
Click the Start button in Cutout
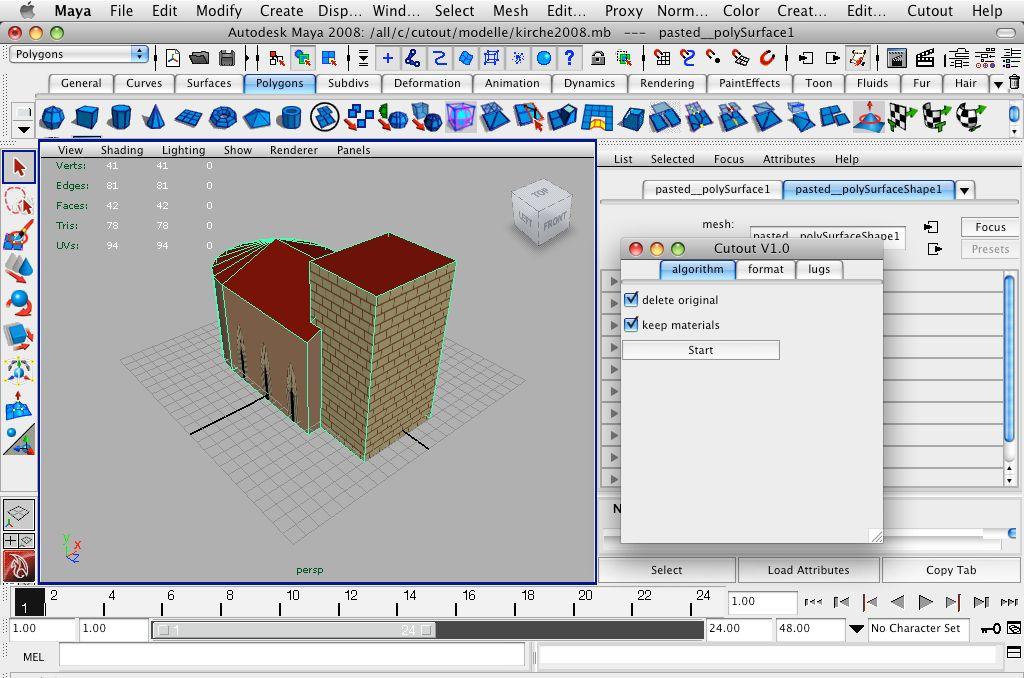(x=701, y=350)
